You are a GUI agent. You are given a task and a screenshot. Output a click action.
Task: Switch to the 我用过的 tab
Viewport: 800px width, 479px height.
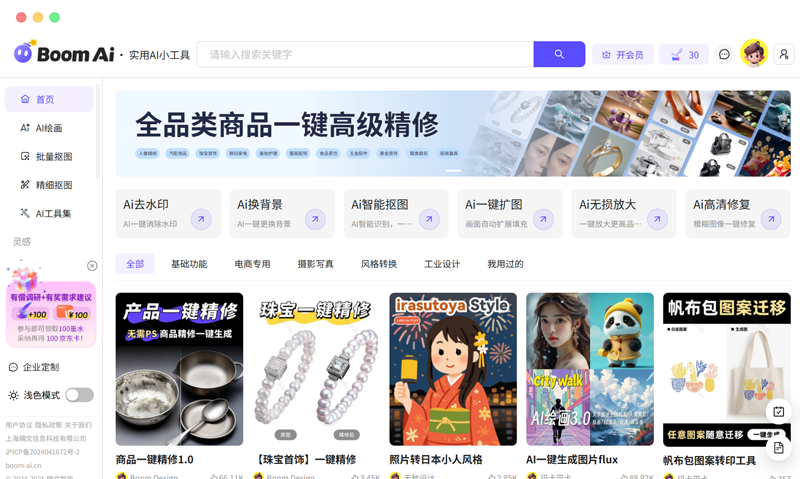506,264
